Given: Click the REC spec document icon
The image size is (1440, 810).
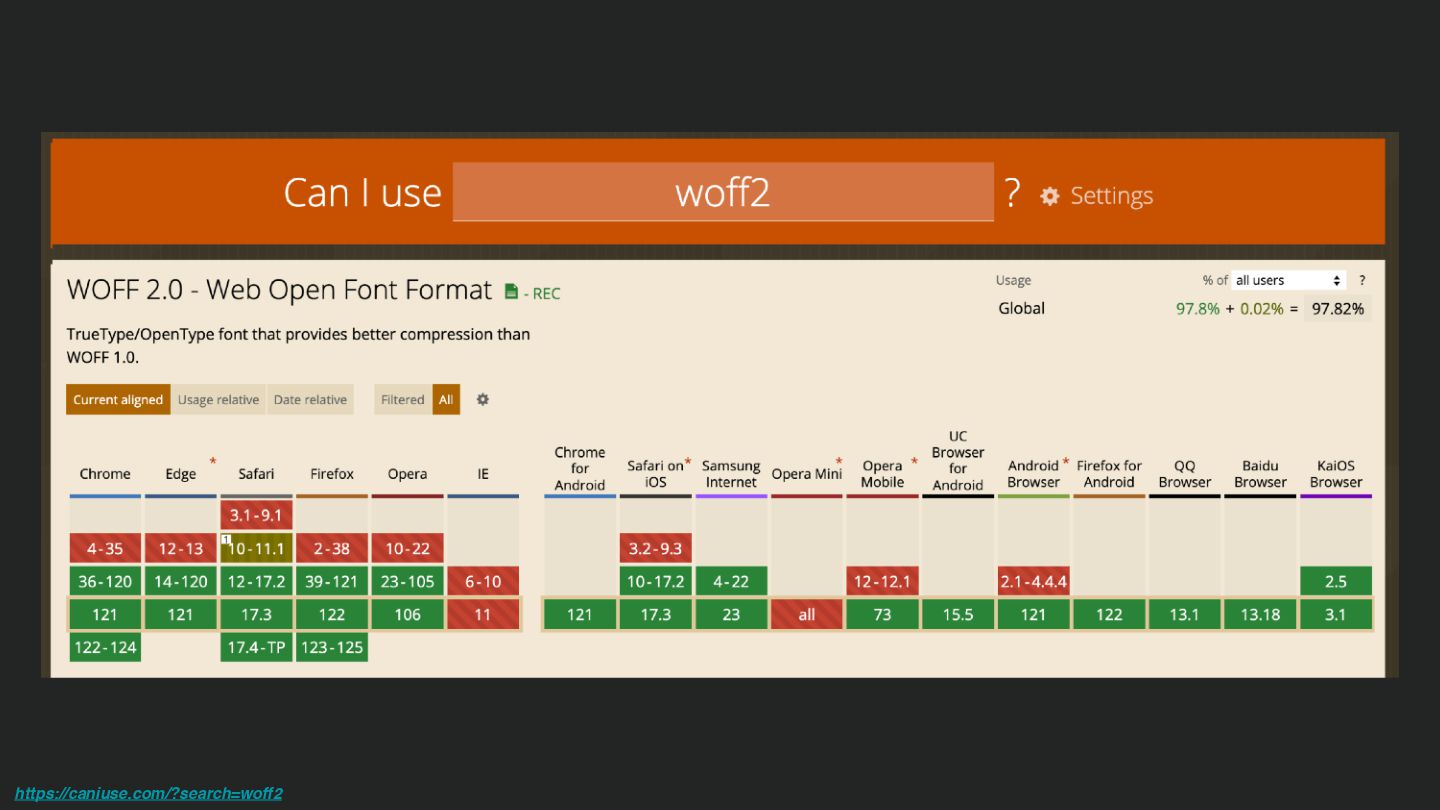Looking at the screenshot, I should 511,291.
